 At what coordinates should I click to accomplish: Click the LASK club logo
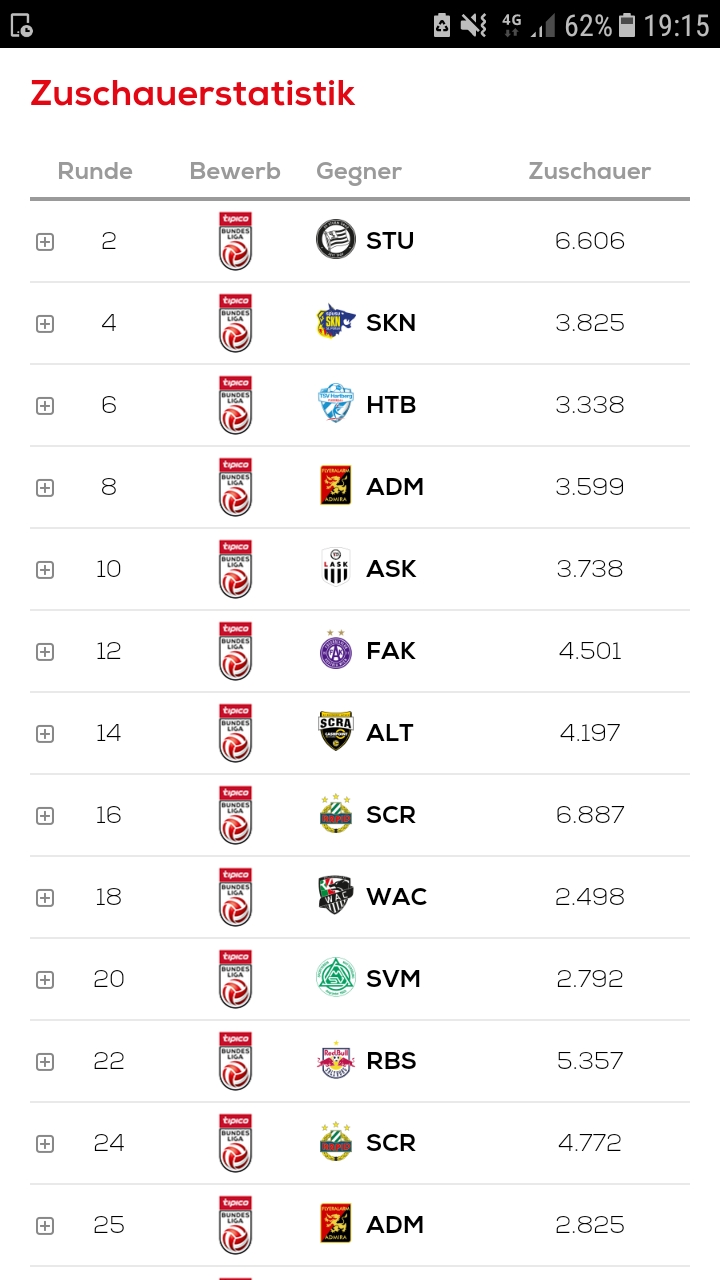coord(336,569)
